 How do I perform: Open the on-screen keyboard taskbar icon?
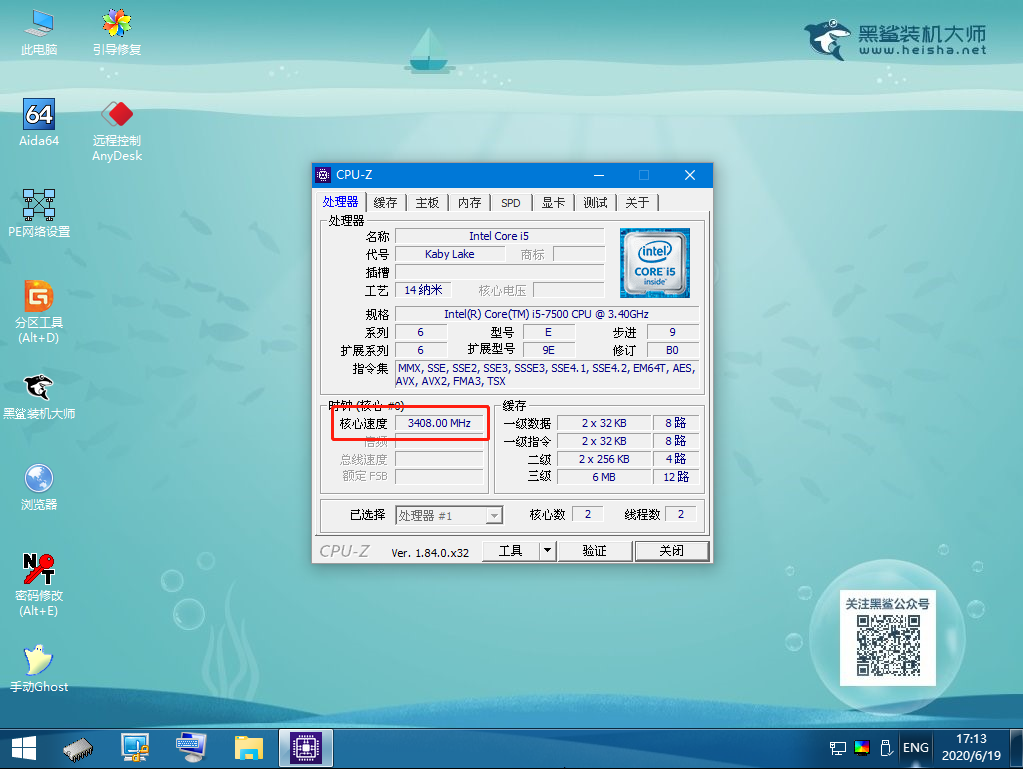click(191, 749)
